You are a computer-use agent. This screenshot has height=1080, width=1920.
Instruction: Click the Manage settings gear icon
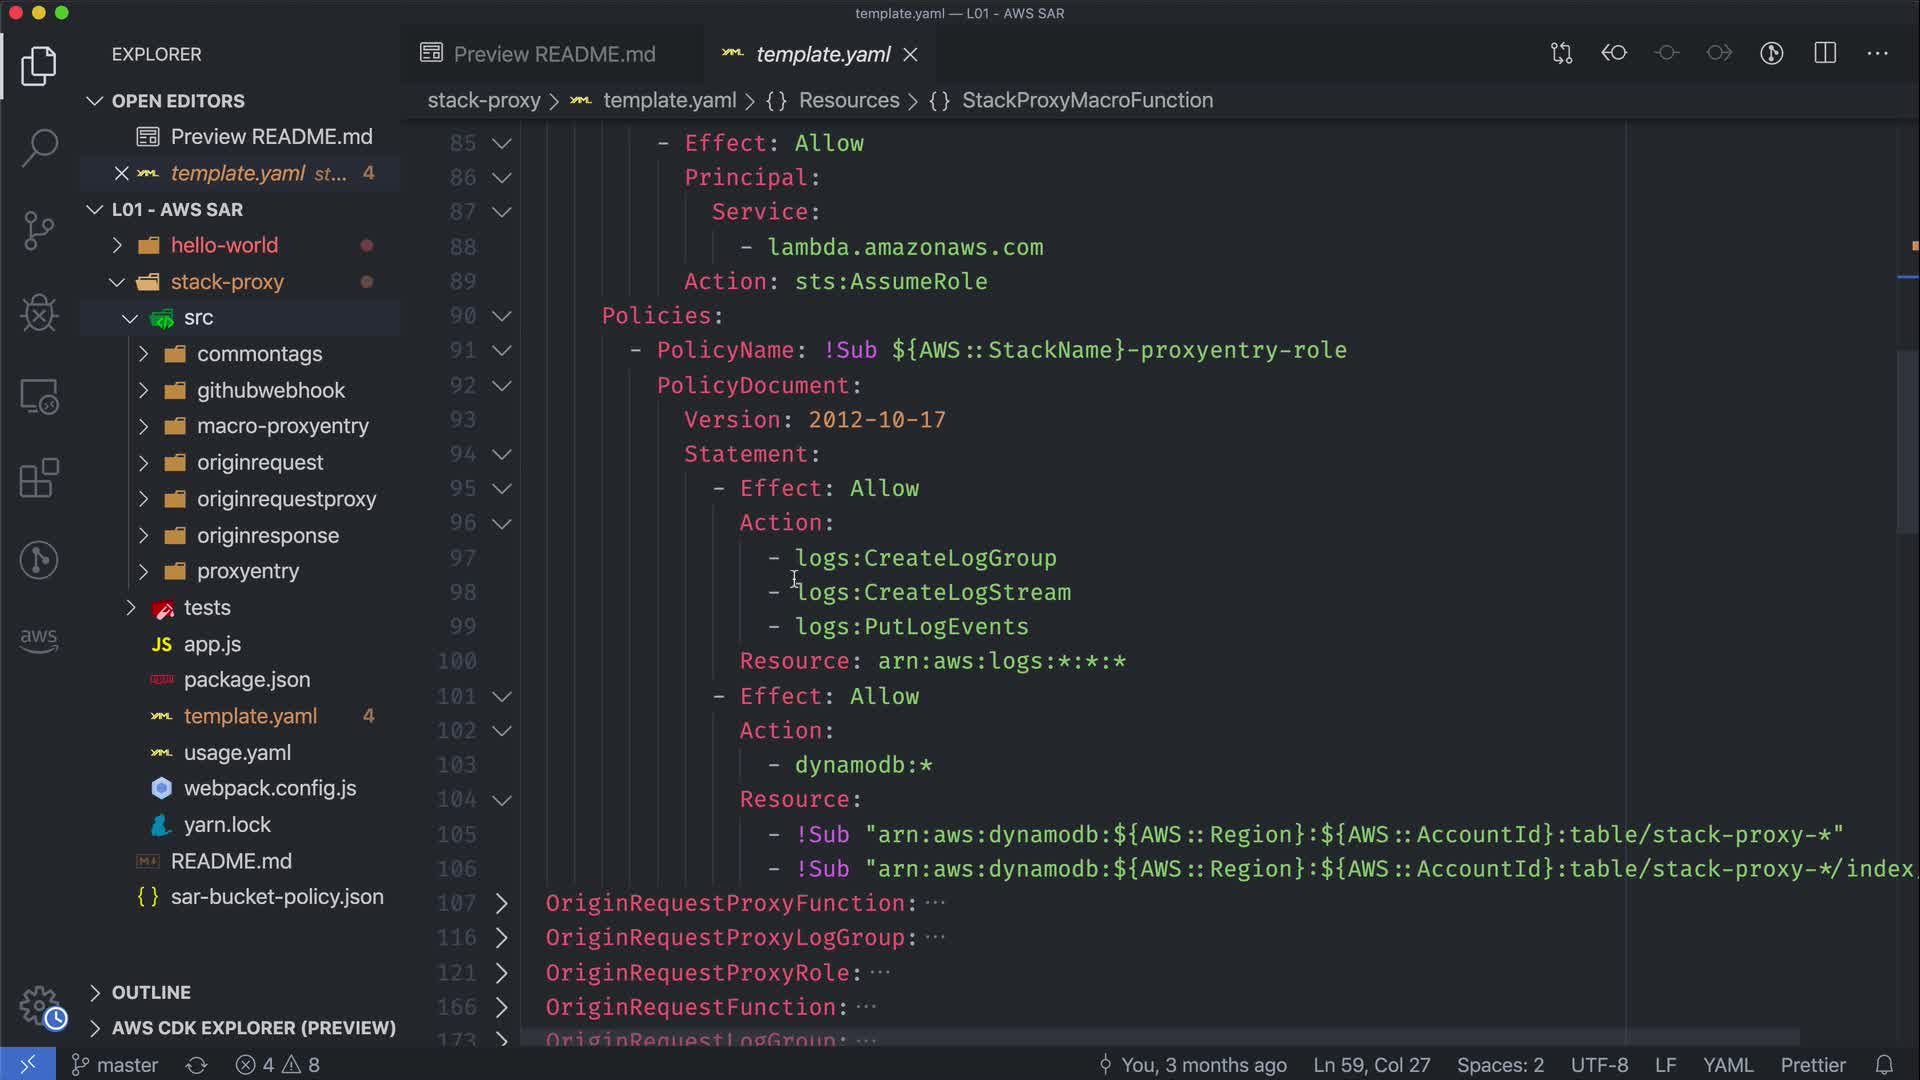[39, 1004]
